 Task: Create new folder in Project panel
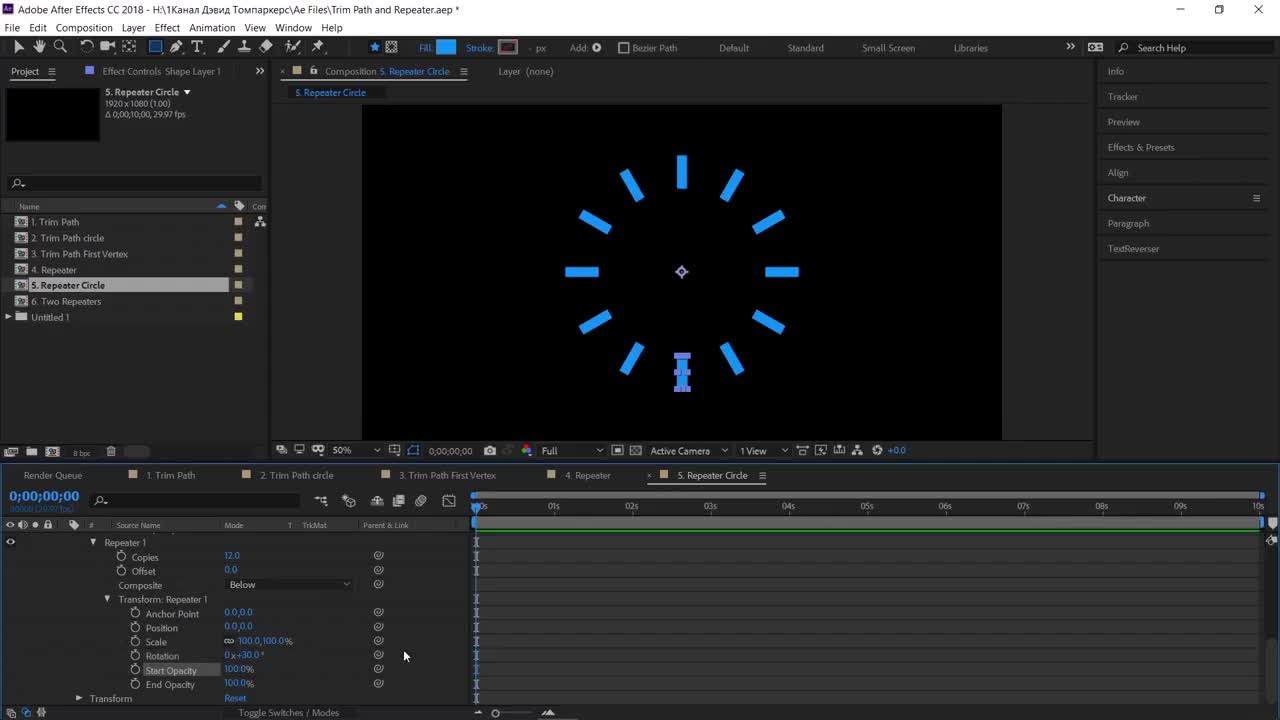[32, 452]
